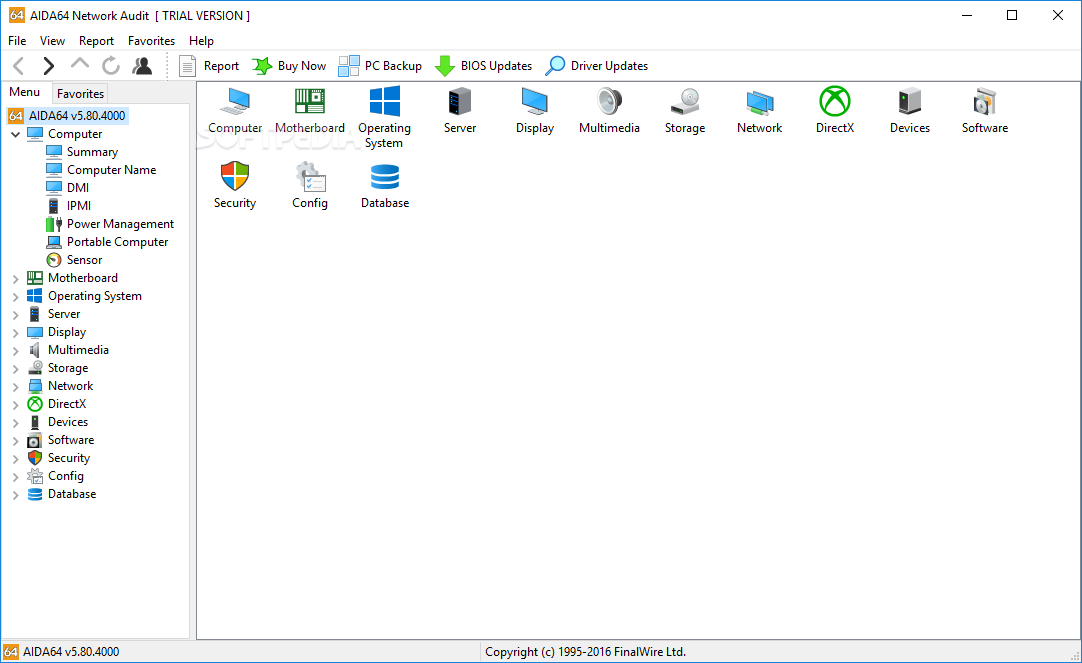Screen dimensions: 1082x663
Task: Open the Display icon in main pane
Action: pyautogui.click(x=535, y=101)
